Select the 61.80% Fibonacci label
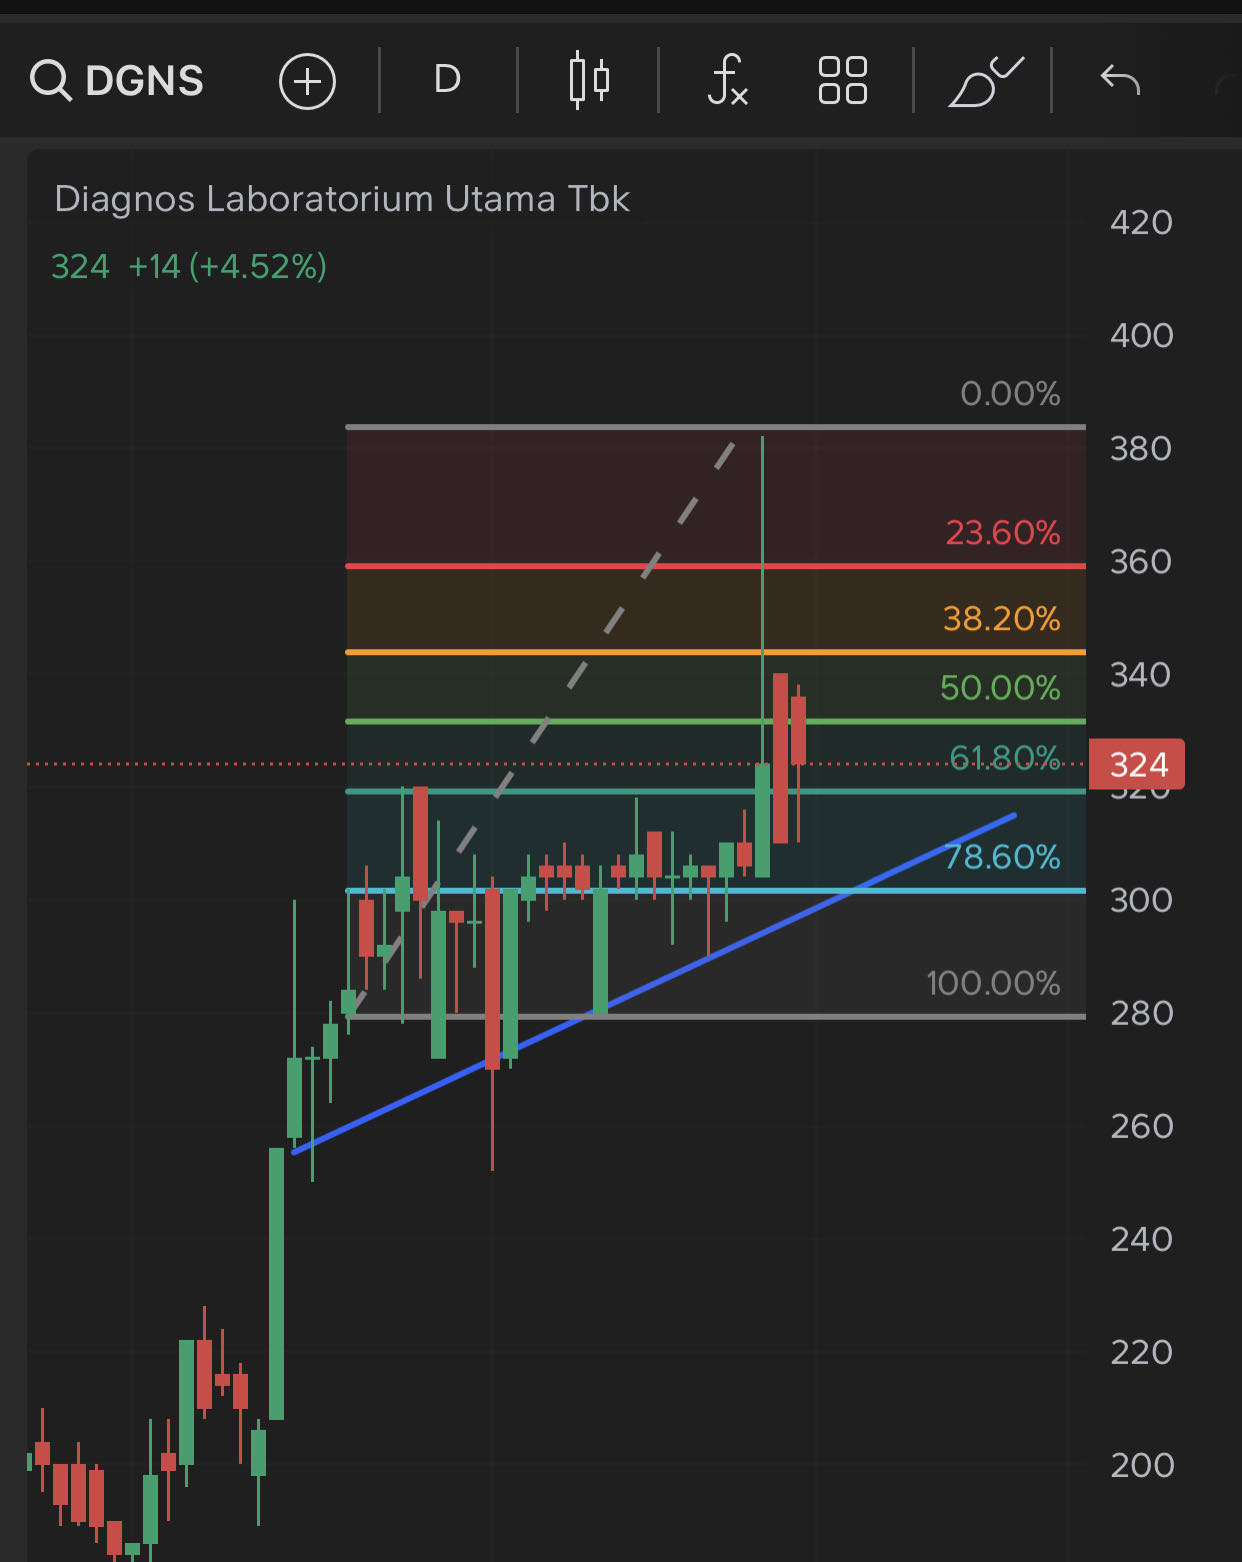1242x1562 pixels. point(1004,757)
